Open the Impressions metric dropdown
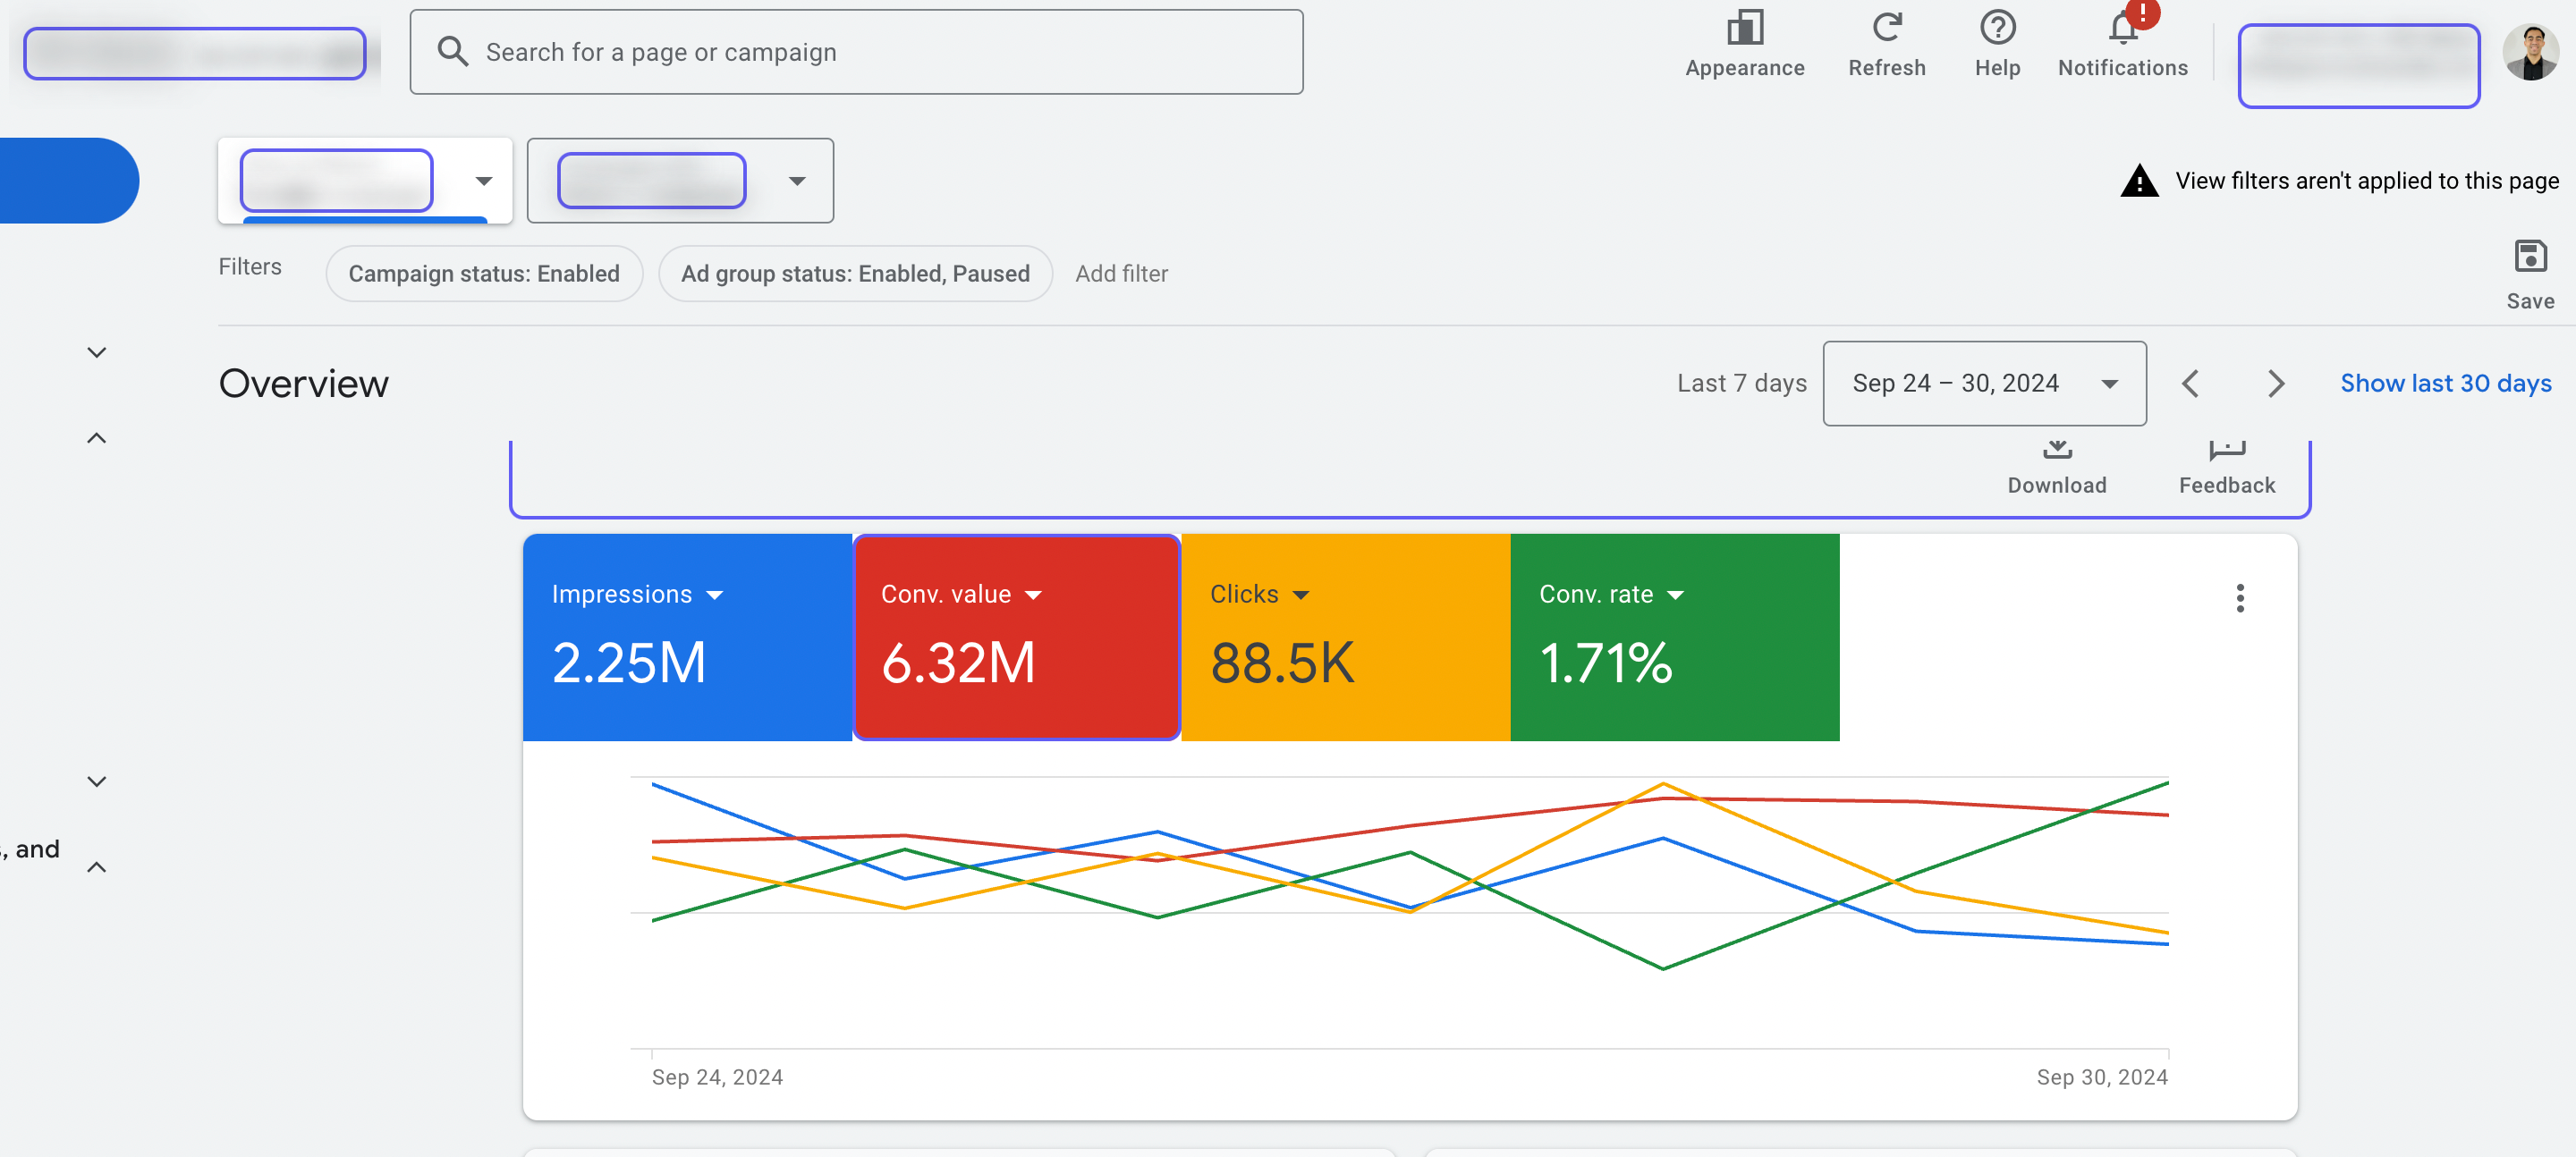 tap(714, 595)
